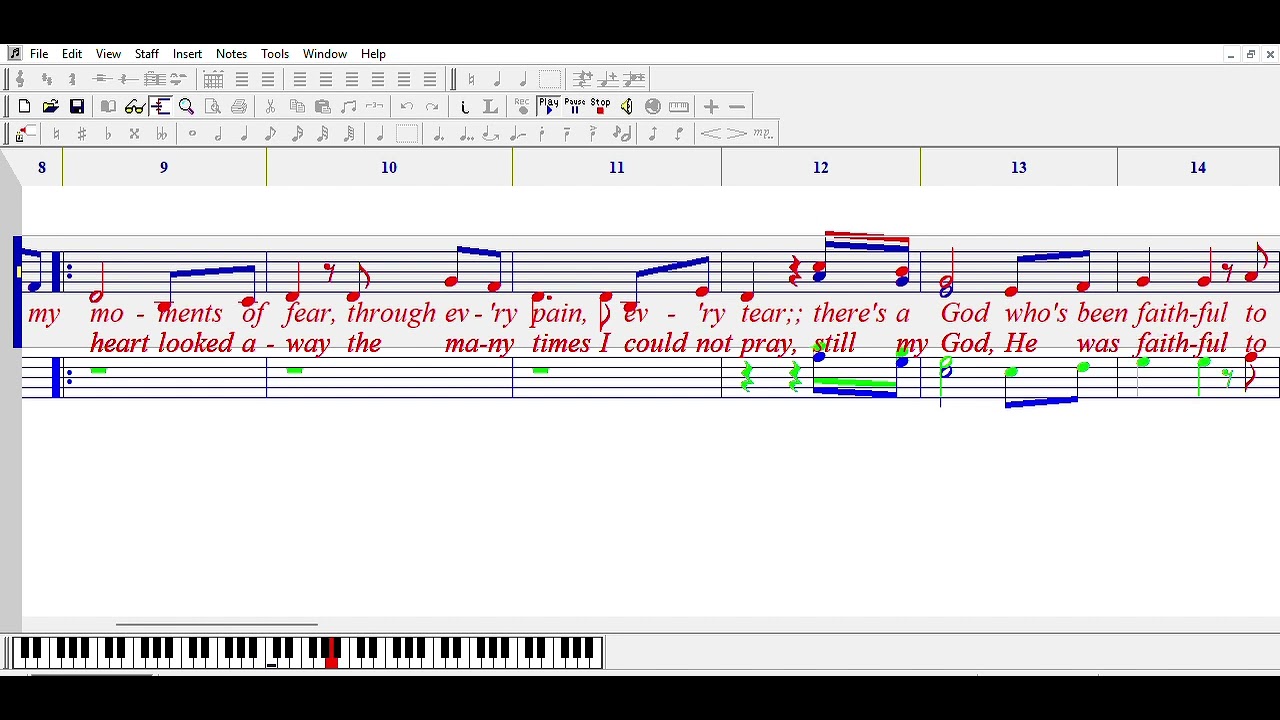1280x720 pixels.
Task: Select the double sharp accidental tool
Action: point(134,134)
